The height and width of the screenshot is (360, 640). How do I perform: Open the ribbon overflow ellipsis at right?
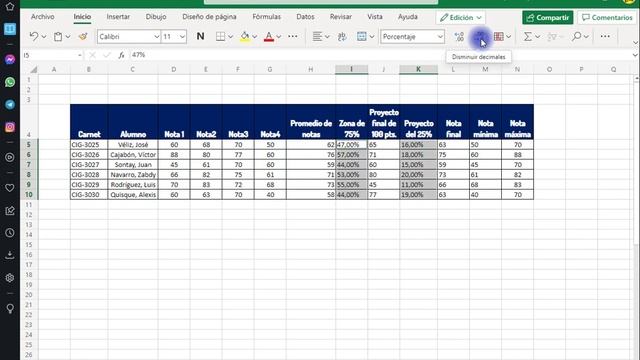pos(605,36)
